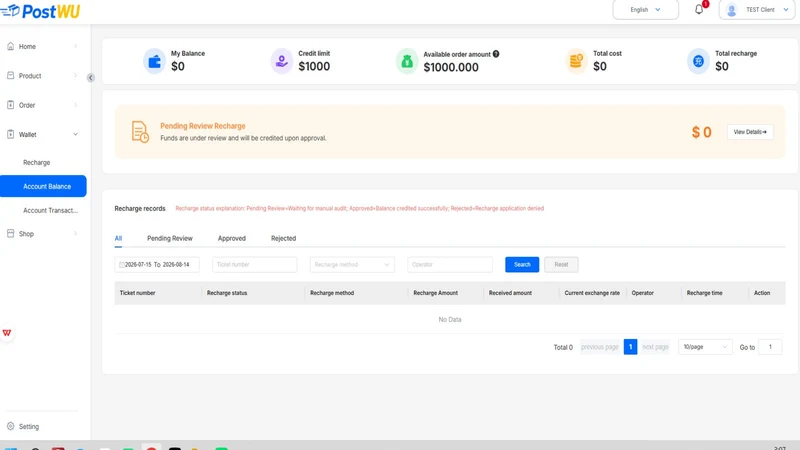The width and height of the screenshot is (800, 450).
Task: Click the Total cost coins icon
Action: point(576,61)
